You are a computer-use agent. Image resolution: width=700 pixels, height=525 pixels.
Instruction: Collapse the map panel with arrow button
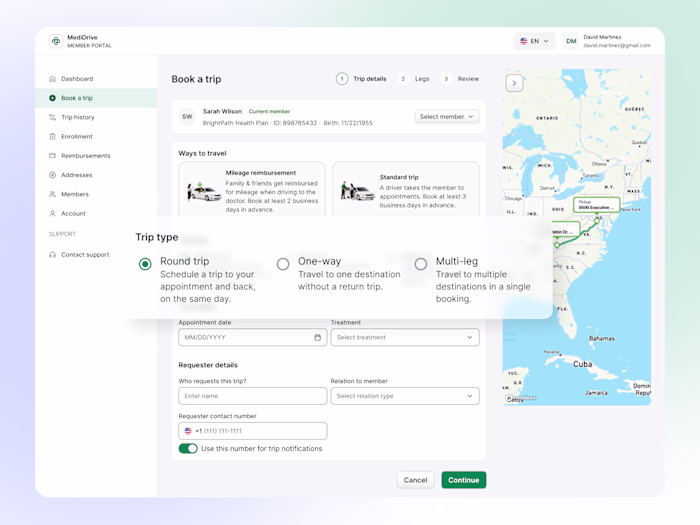[x=514, y=83]
